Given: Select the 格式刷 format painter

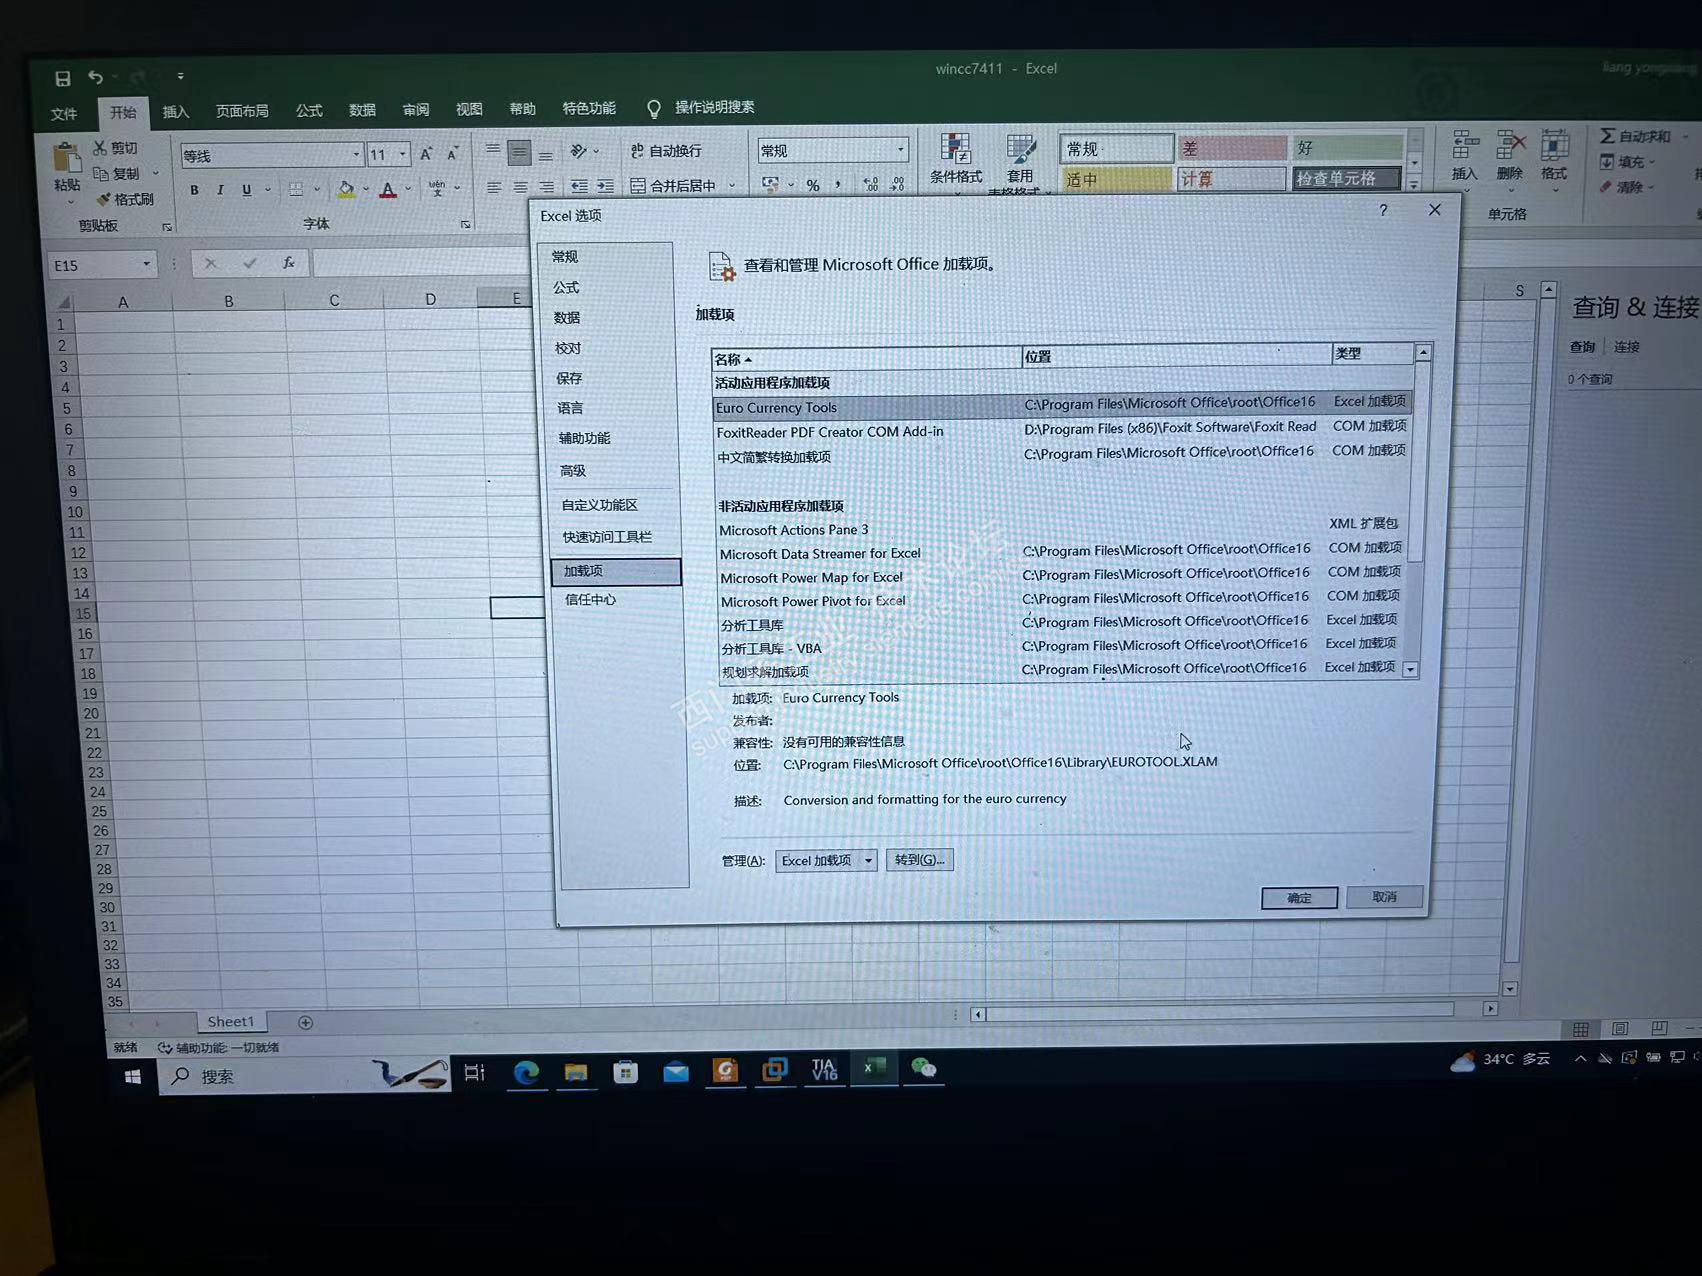Looking at the screenshot, I should click(x=126, y=199).
